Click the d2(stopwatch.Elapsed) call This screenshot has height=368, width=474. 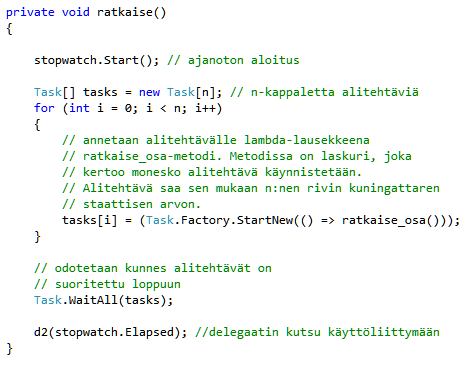pyautogui.click(x=111, y=332)
